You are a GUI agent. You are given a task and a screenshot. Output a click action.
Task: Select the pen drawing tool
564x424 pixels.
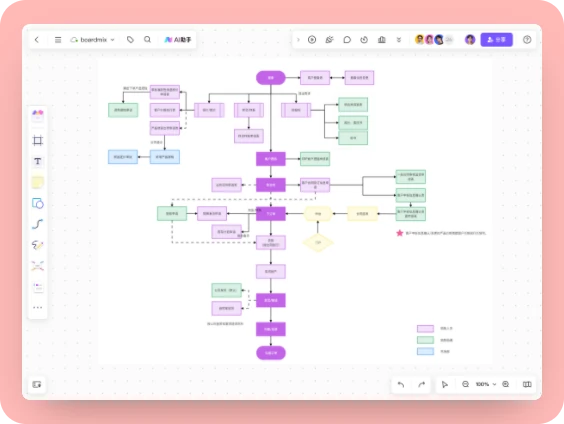coord(37,245)
